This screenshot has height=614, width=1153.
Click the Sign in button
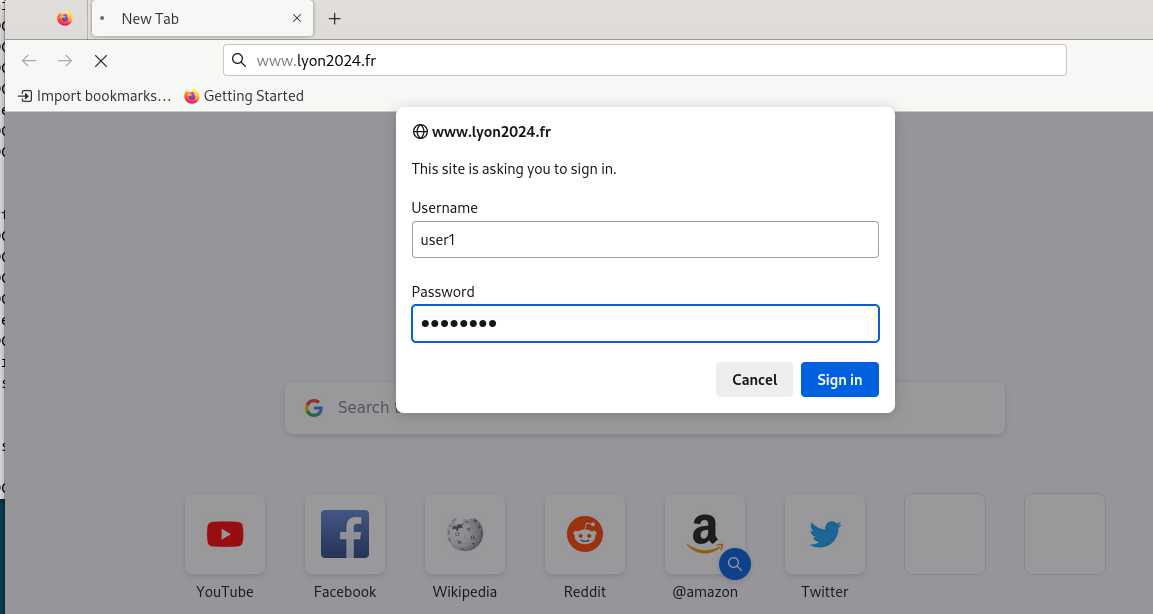click(x=840, y=379)
